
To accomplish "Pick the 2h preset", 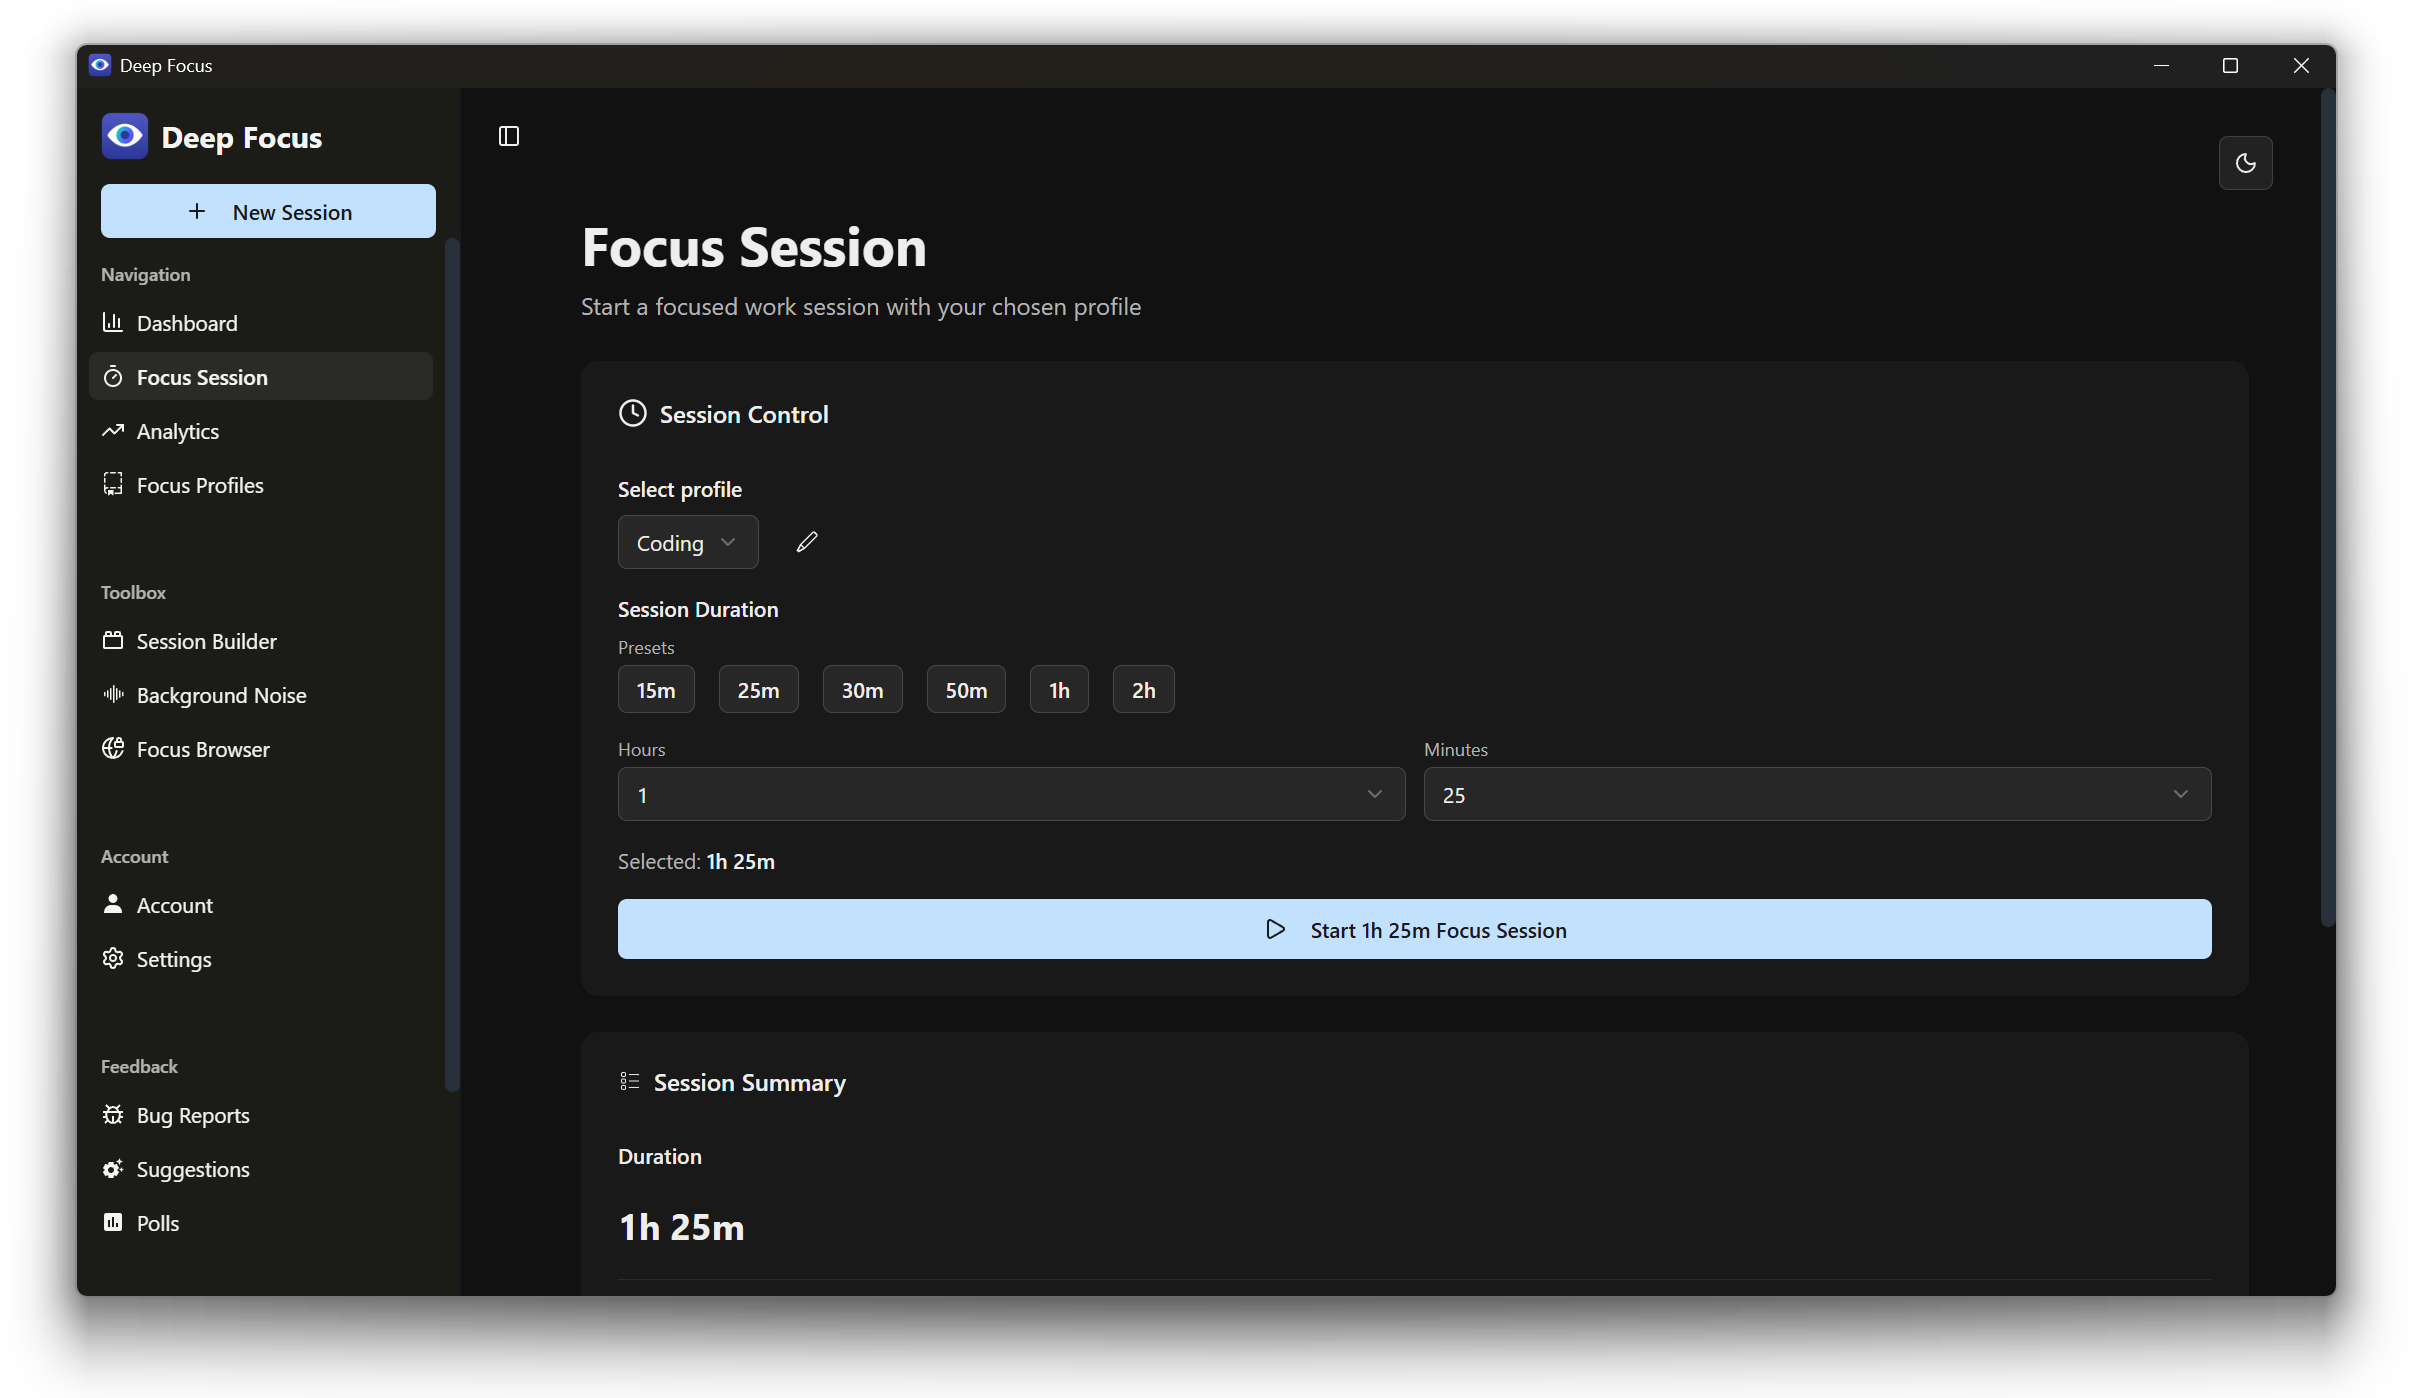I will 1143,689.
